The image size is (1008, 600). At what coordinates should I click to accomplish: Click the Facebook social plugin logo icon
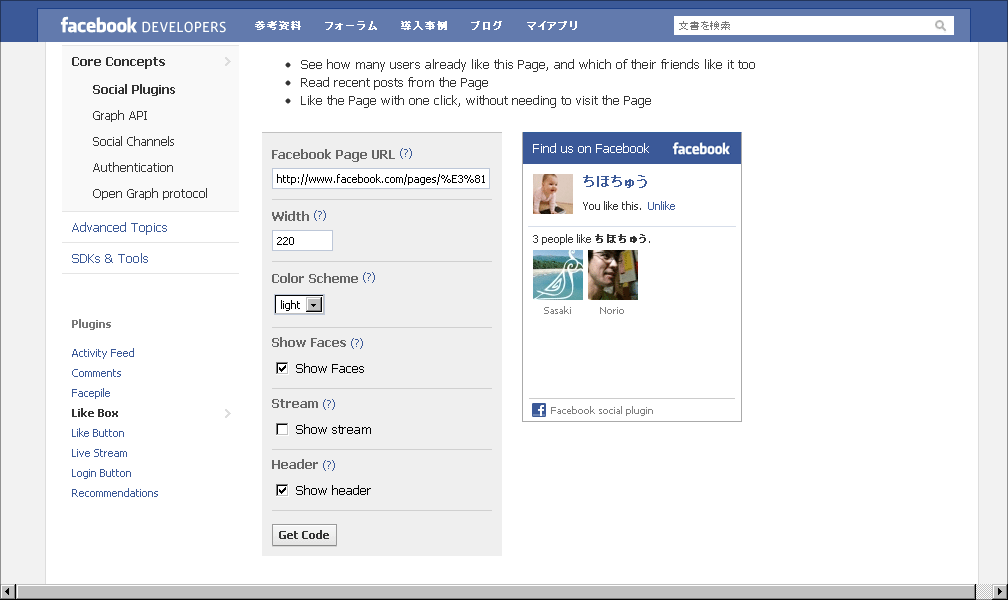(539, 410)
